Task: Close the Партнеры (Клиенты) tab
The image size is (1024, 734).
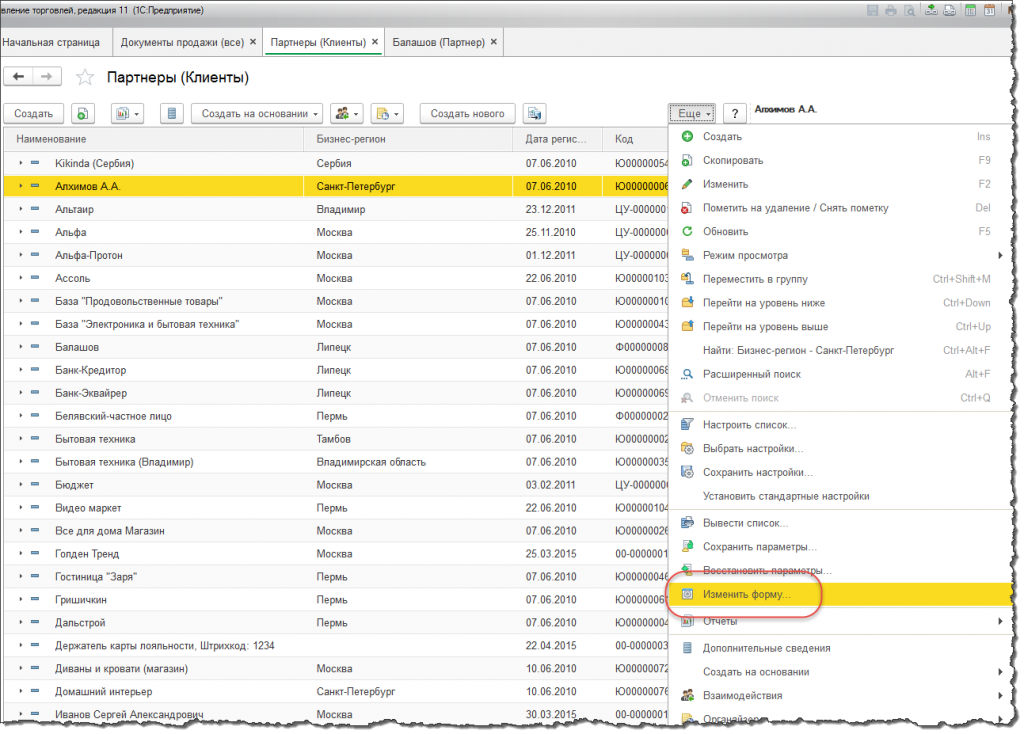Action: pos(375,42)
